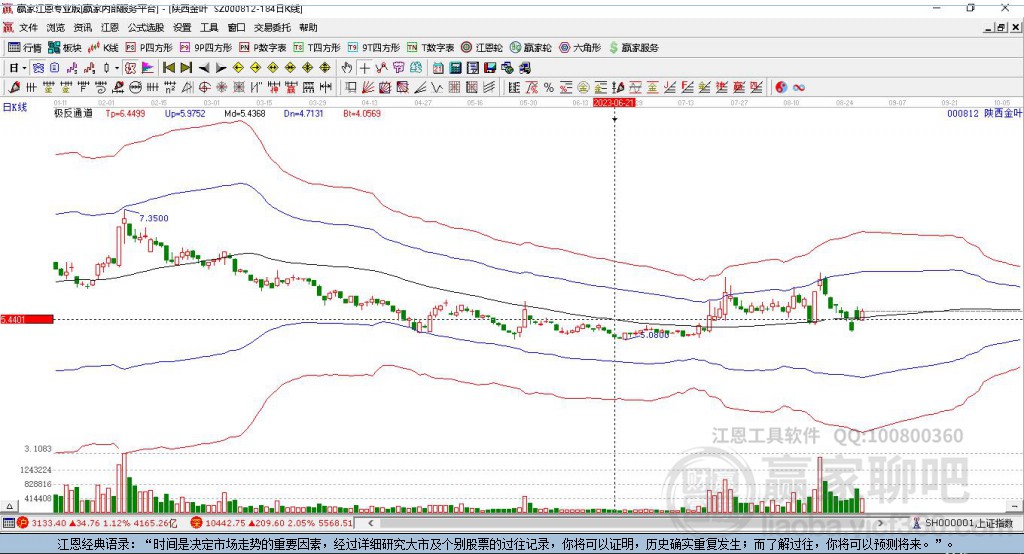
Task: Switch to the K线 view button
Action: [103, 48]
